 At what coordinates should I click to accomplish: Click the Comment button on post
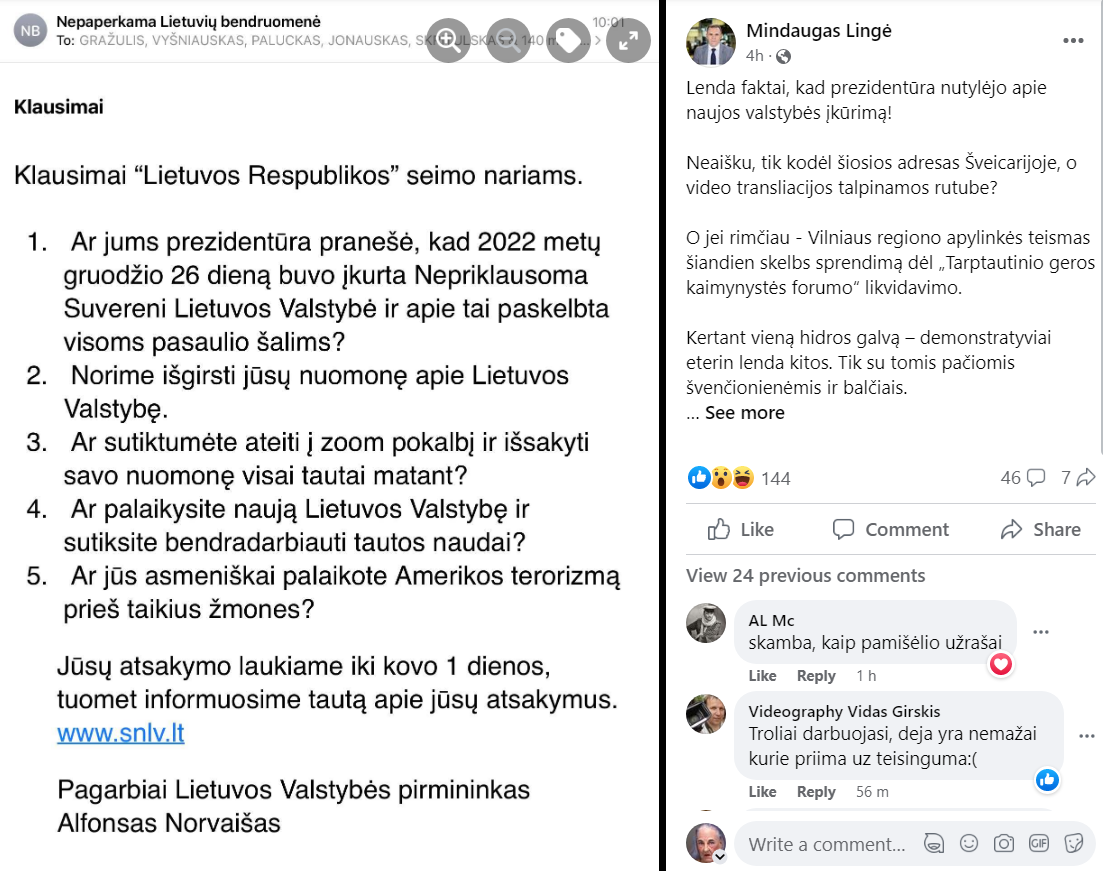[x=891, y=529]
